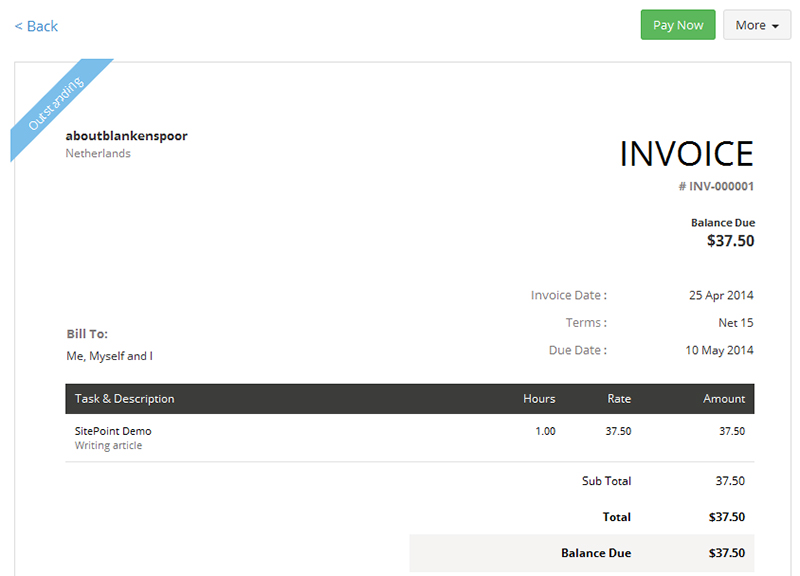Viewport: 800px width, 576px height.
Task: Select the invoice date 25 Apr 2014
Action: pyautogui.click(x=721, y=295)
